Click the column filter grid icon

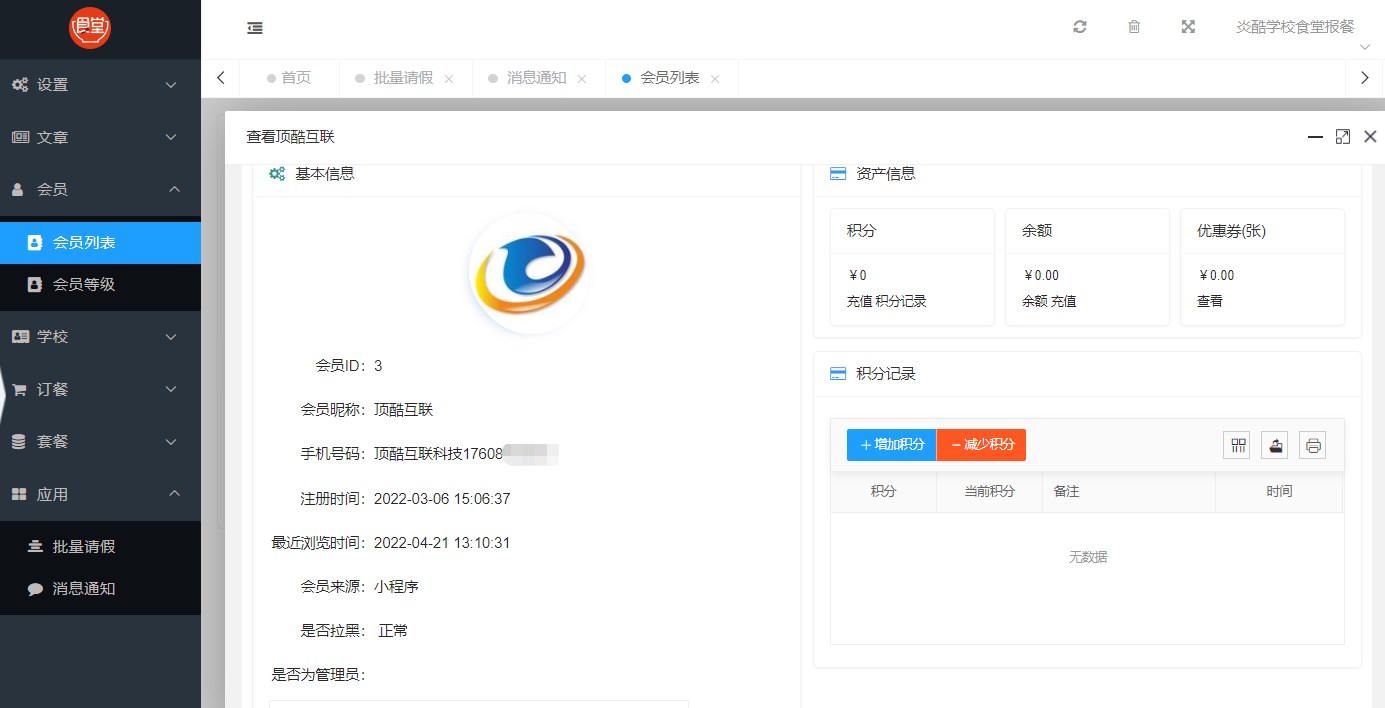1238,446
